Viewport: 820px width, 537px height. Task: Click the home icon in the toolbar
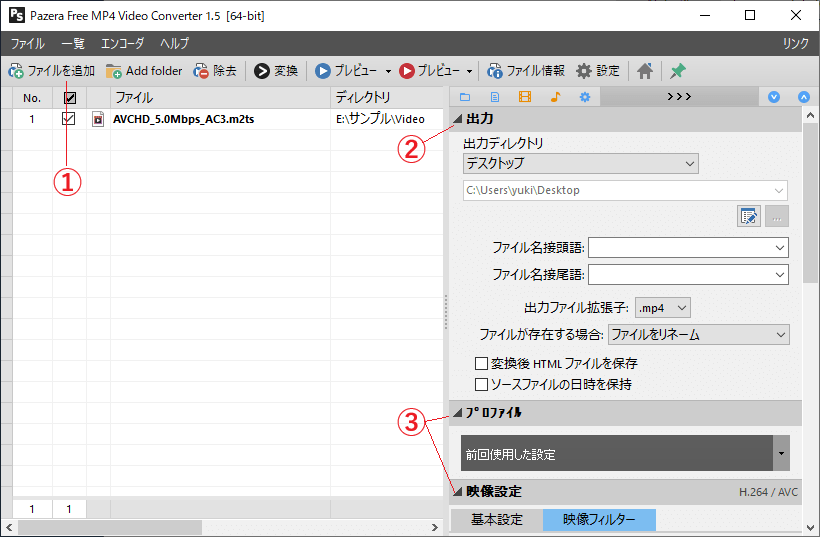[x=645, y=71]
